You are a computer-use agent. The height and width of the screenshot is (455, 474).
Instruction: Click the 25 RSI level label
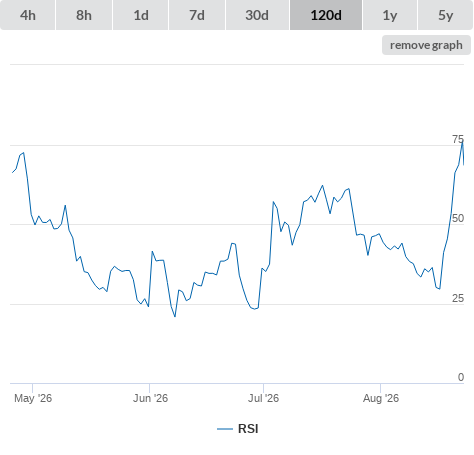coord(458,298)
